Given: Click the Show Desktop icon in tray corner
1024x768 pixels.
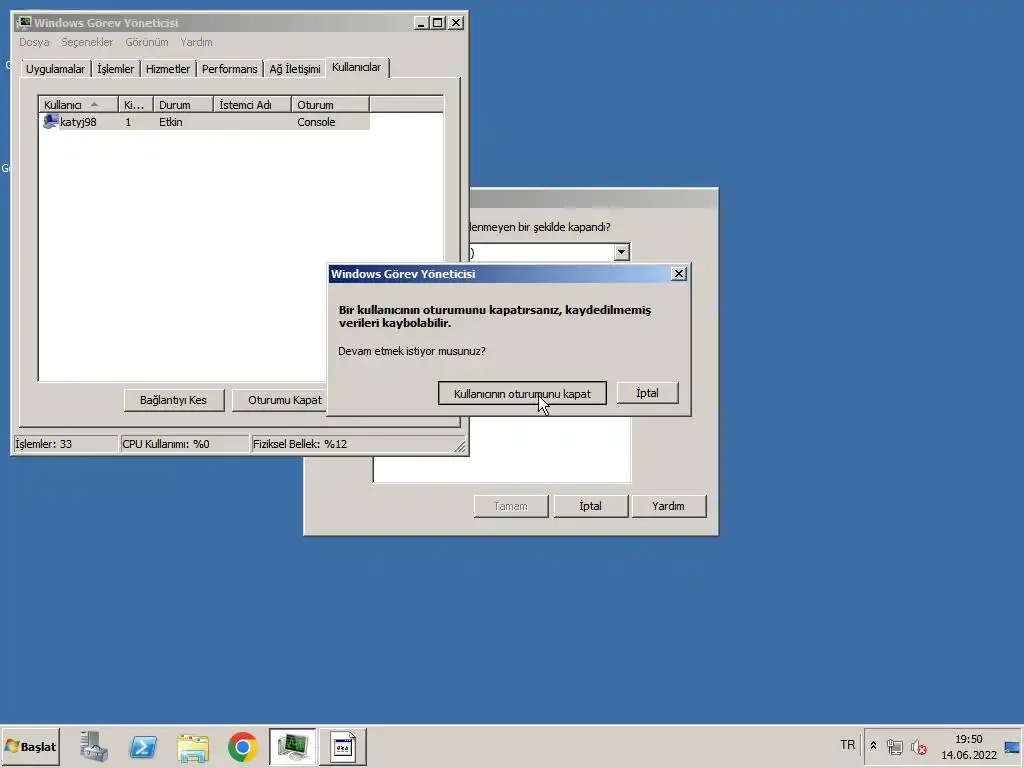Looking at the screenshot, I should click(1012, 746).
